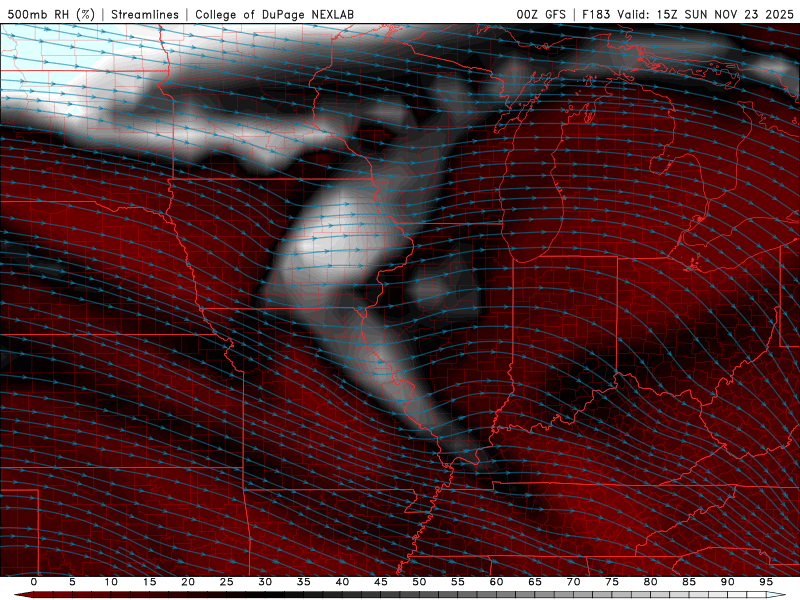Click the "0" label on the RH scale

(34, 582)
